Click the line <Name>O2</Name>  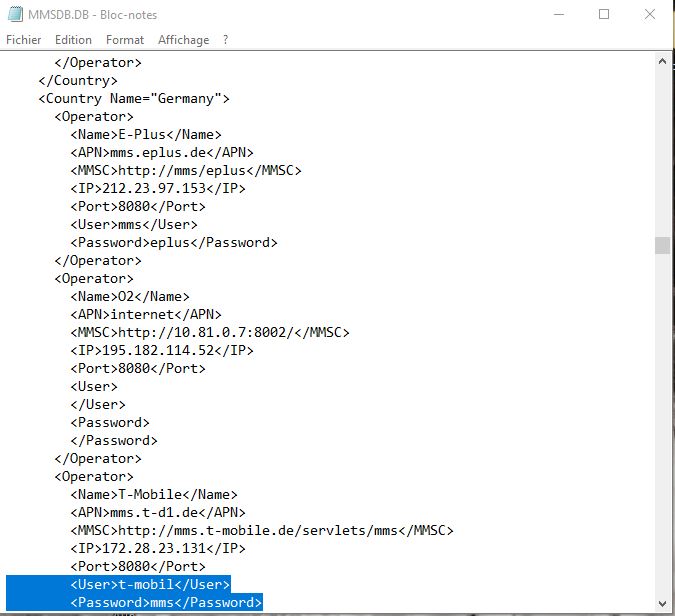(x=130, y=297)
